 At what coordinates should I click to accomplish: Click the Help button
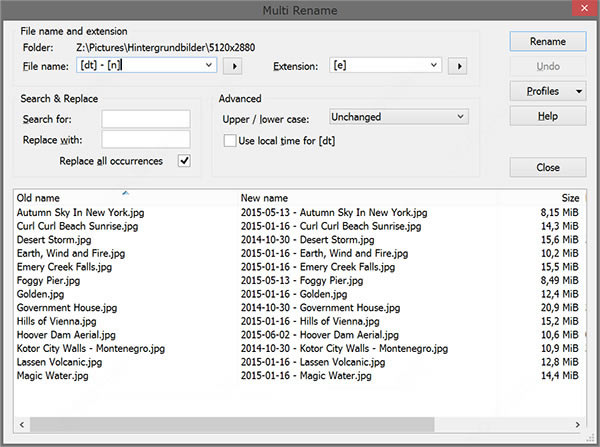click(547, 116)
